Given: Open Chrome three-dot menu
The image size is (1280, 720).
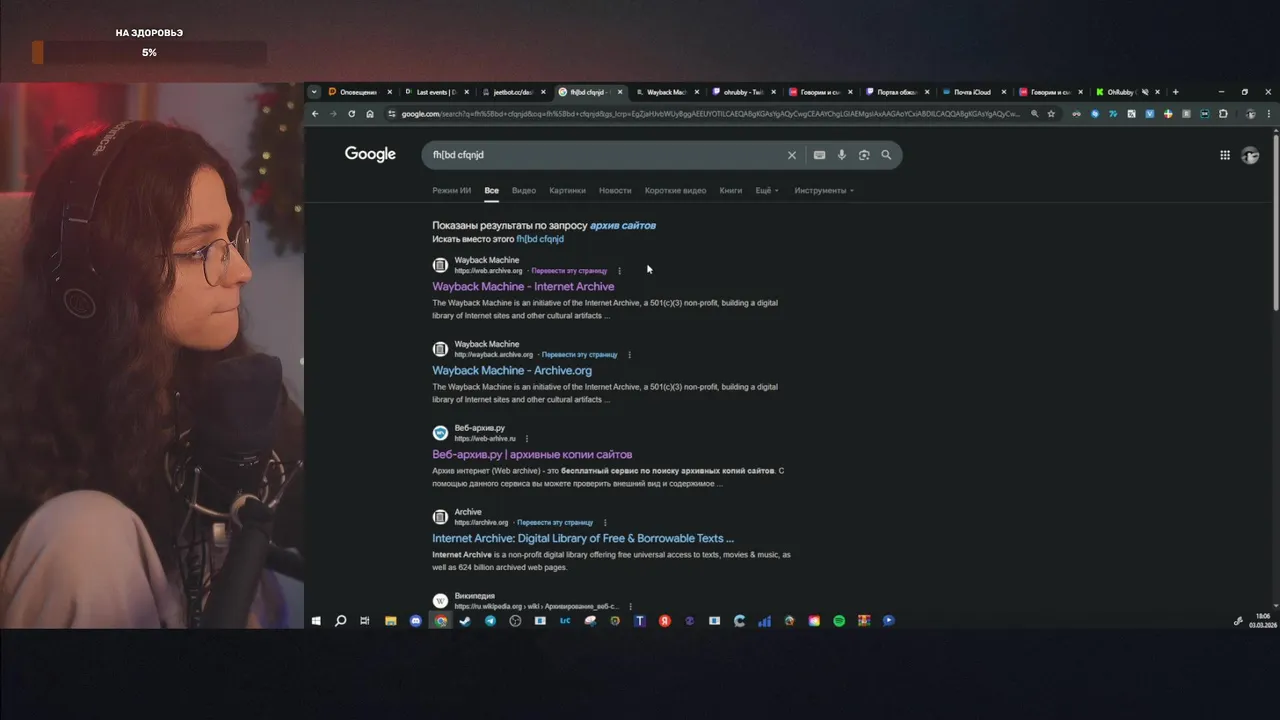Looking at the screenshot, I should coord(1269,114).
